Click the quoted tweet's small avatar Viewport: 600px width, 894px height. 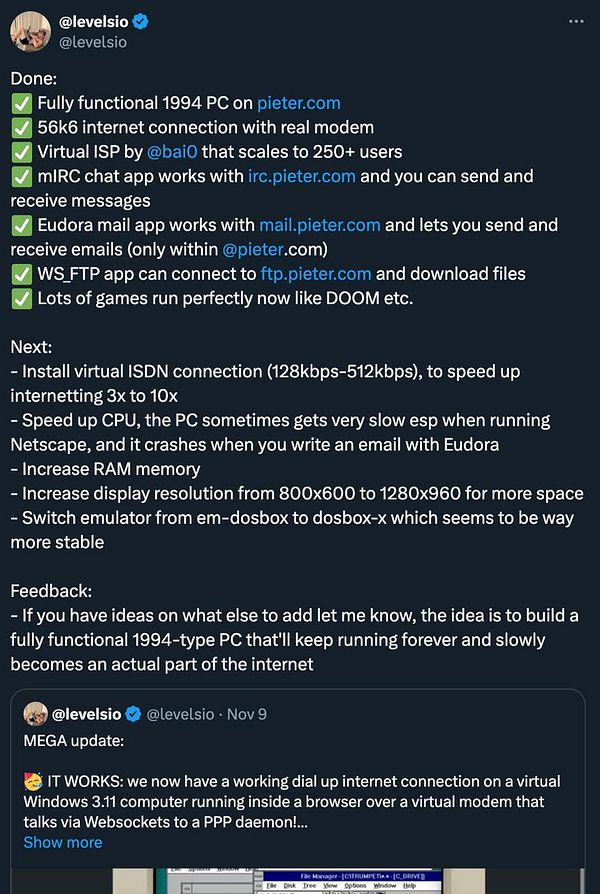pyautogui.click(x=35, y=714)
